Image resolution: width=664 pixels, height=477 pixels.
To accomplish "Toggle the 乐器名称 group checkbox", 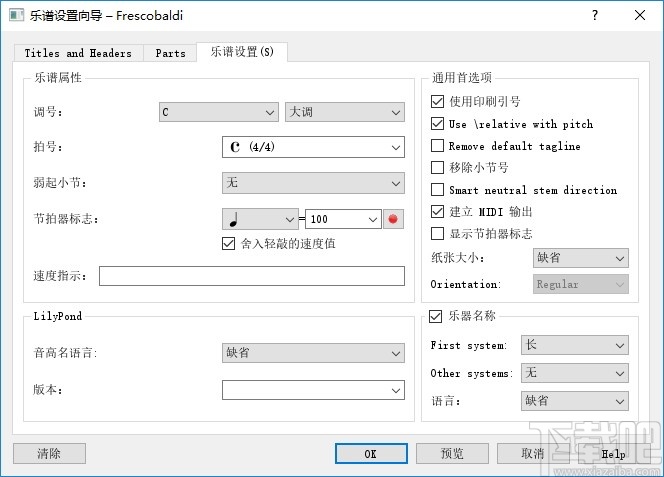I will click(435, 316).
